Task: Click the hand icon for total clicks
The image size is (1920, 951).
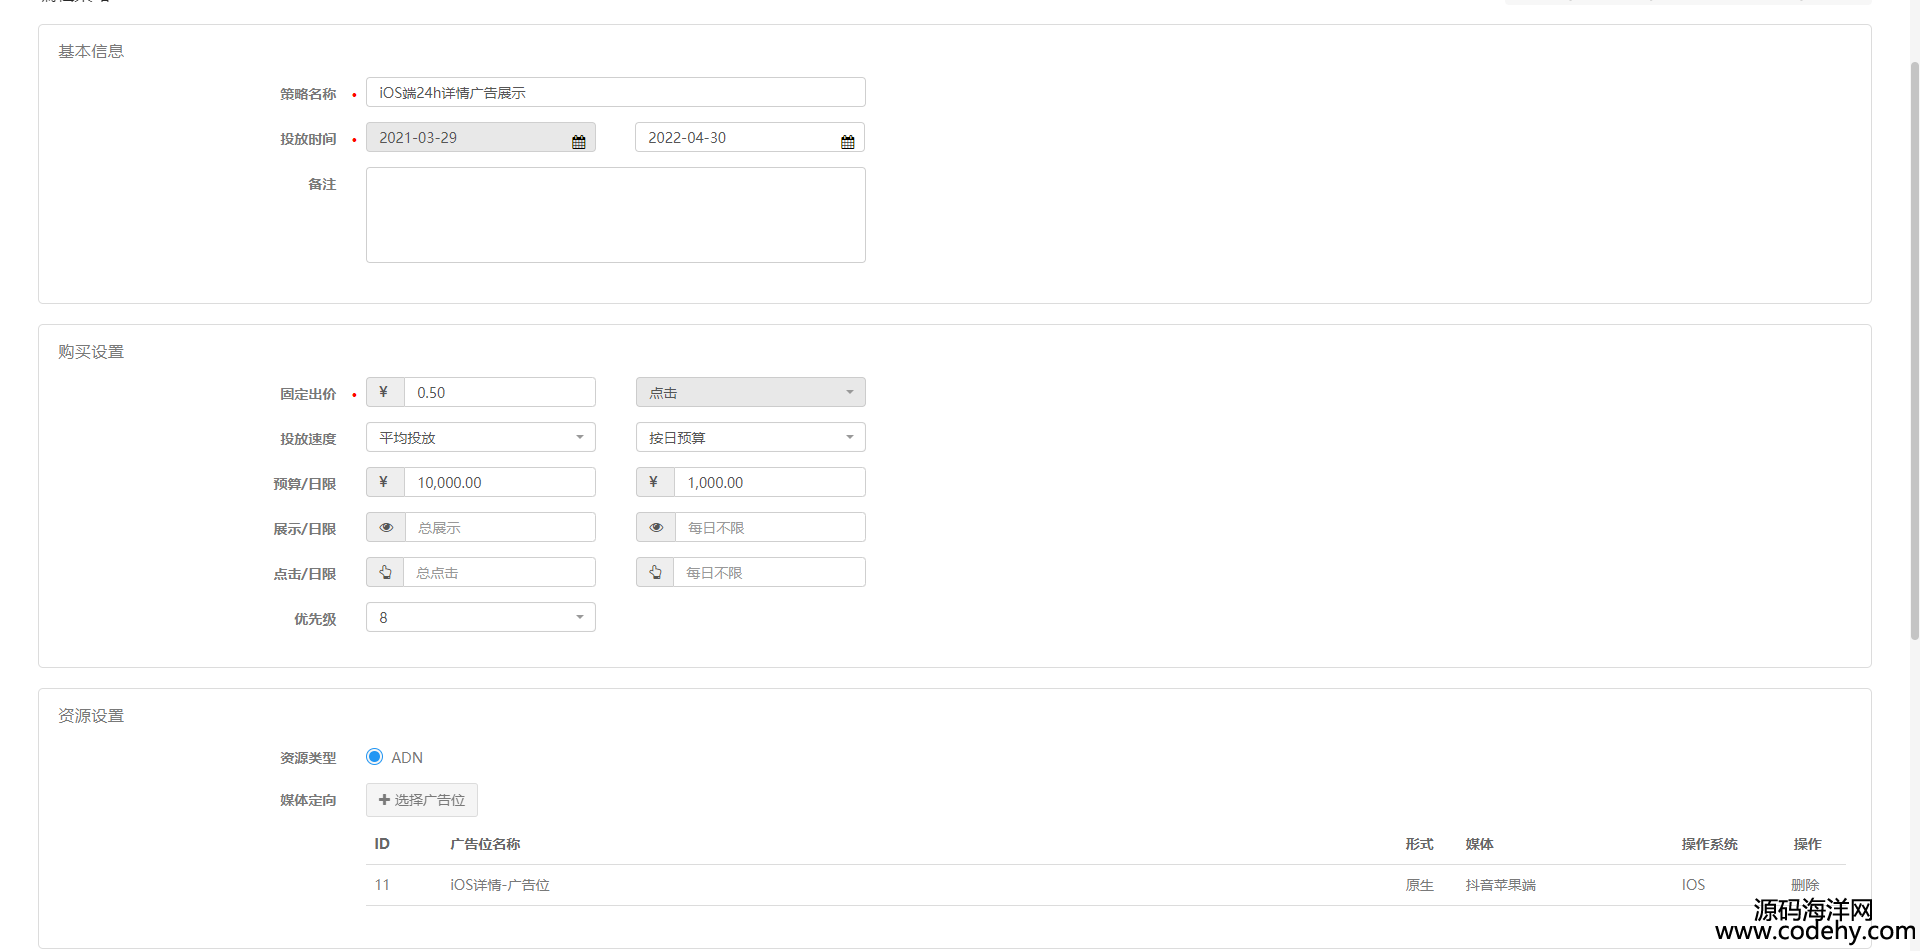Action: point(385,572)
